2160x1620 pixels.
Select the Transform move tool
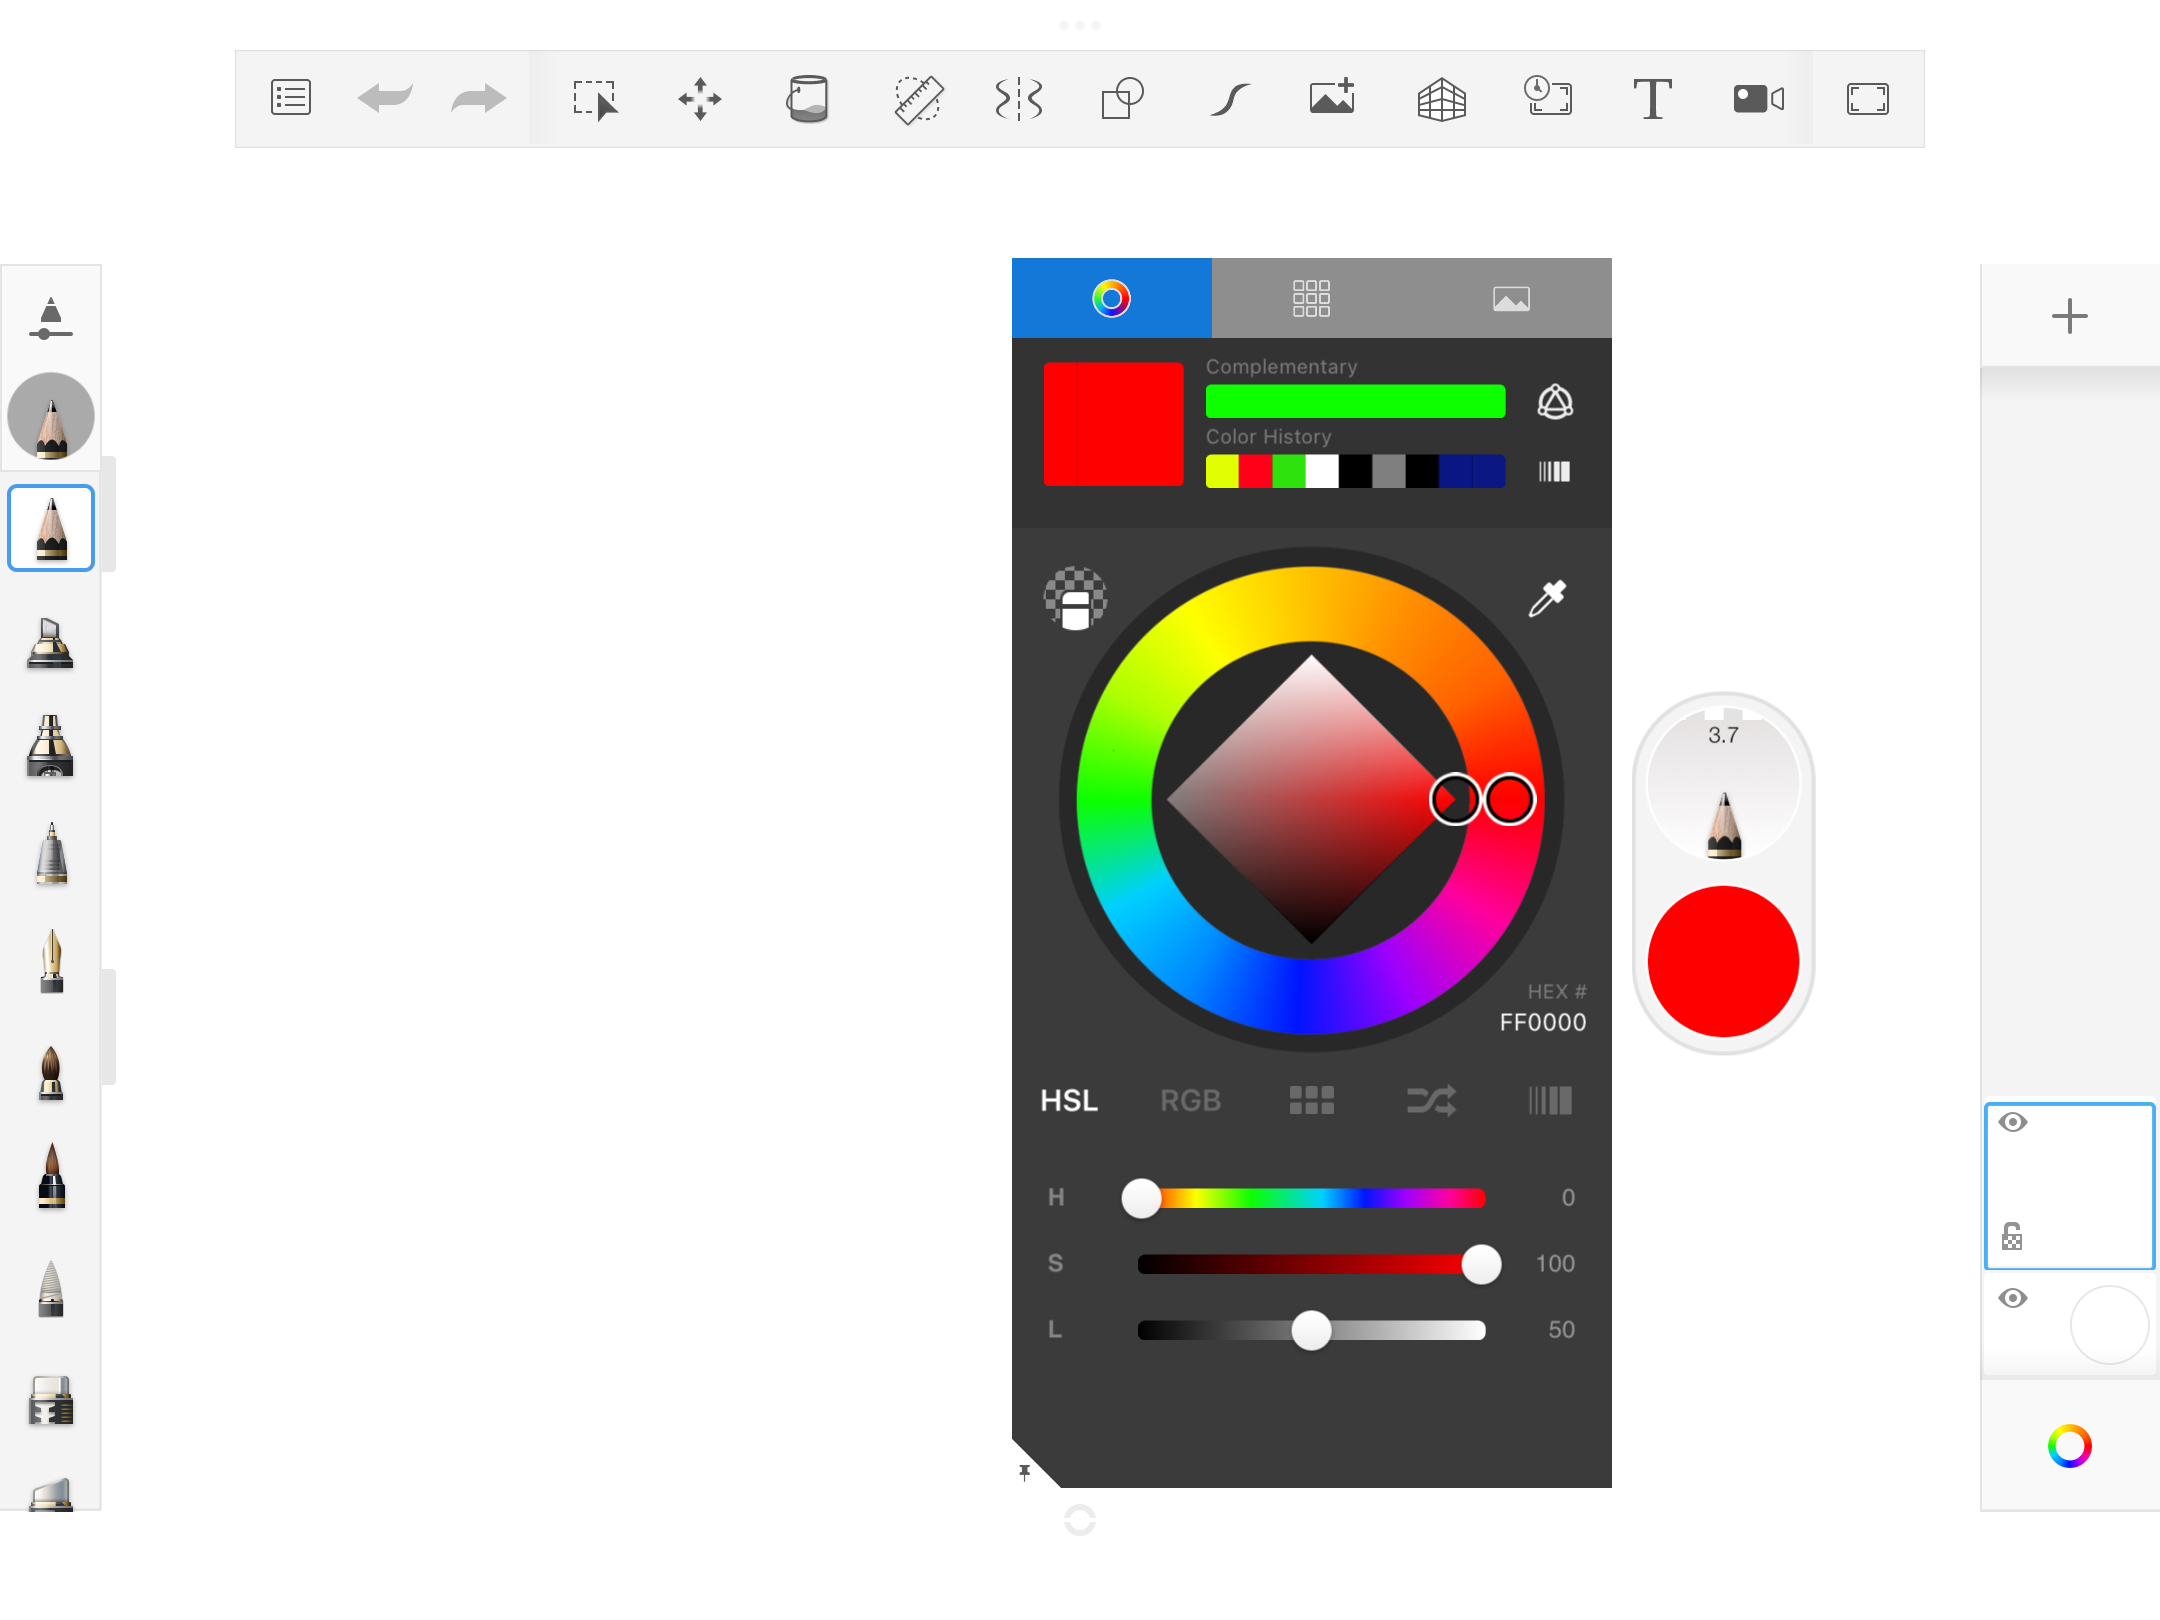point(700,99)
